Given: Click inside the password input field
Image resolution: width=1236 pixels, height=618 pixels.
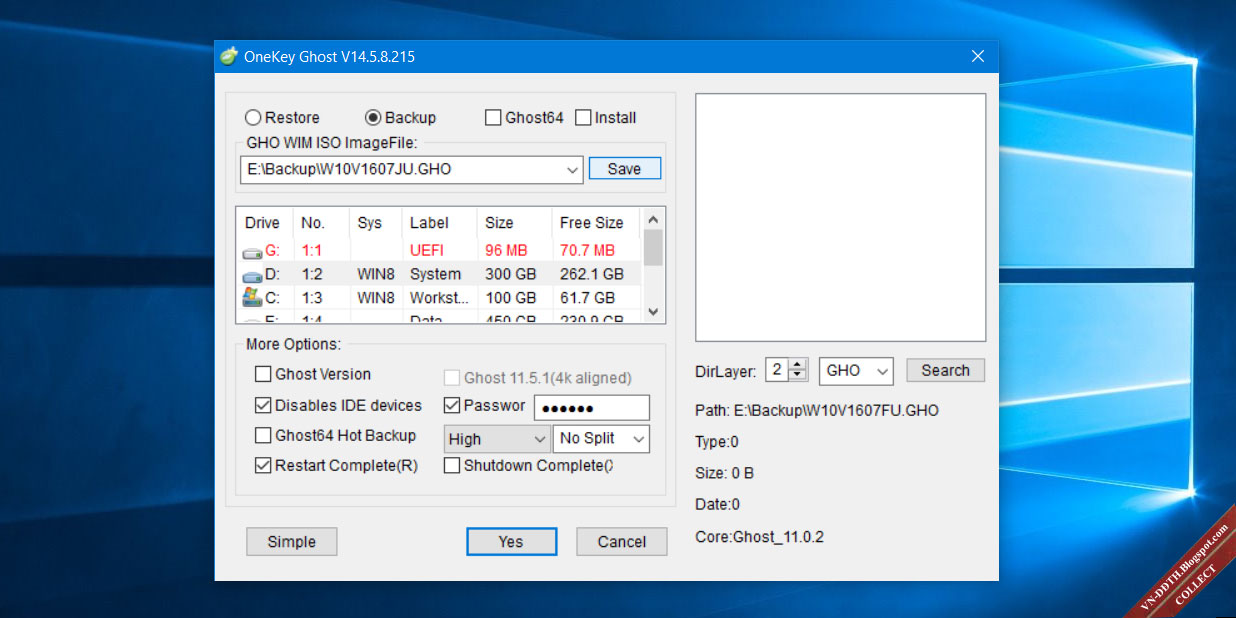Looking at the screenshot, I should [591, 407].
